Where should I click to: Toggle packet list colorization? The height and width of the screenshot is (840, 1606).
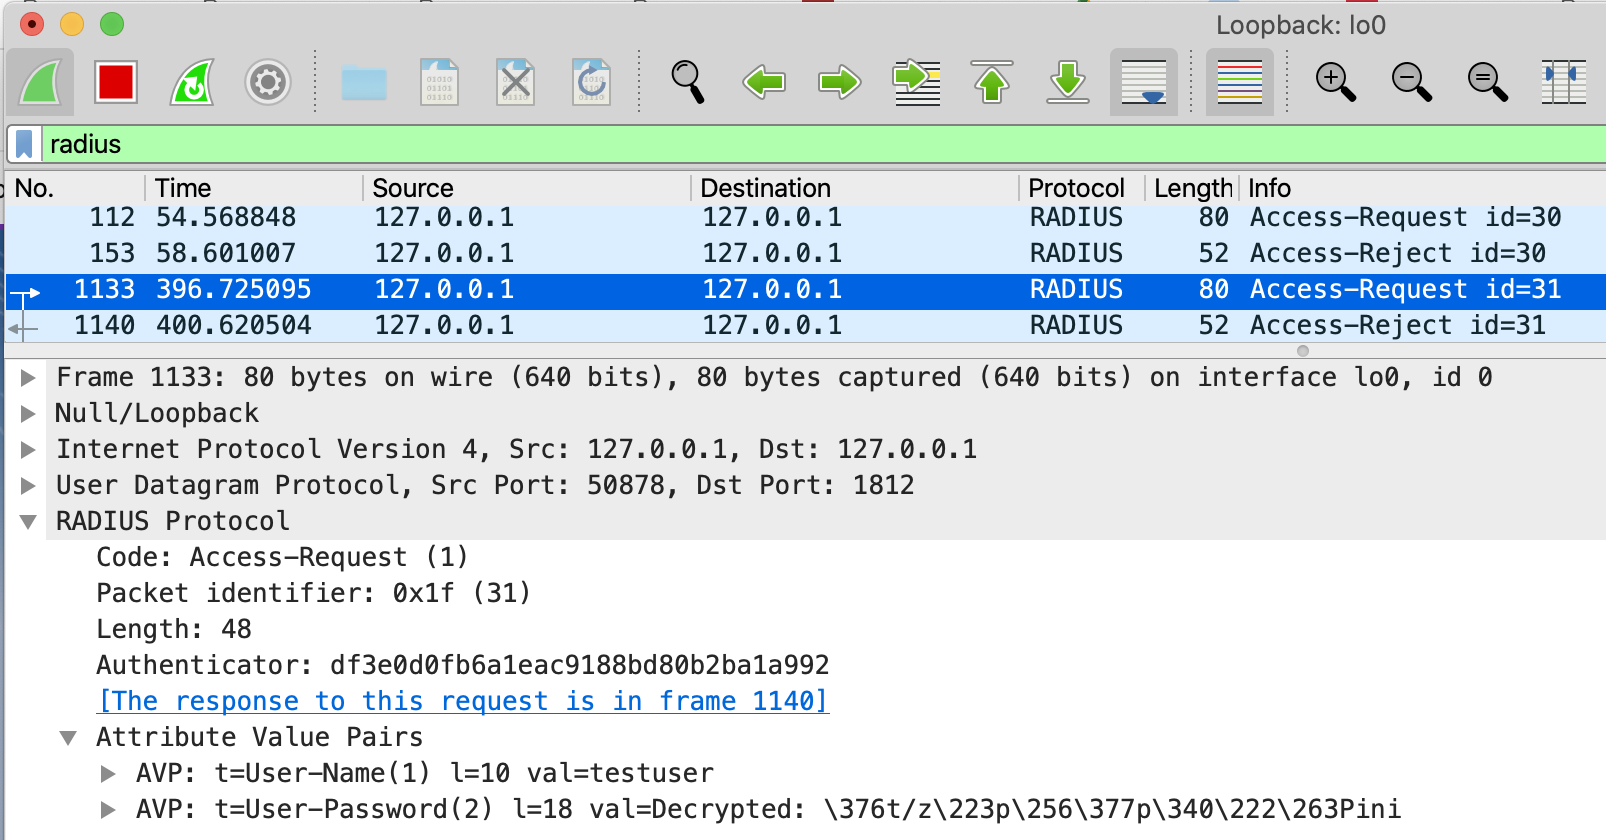pyautogui.click(x=1240, y=82)
